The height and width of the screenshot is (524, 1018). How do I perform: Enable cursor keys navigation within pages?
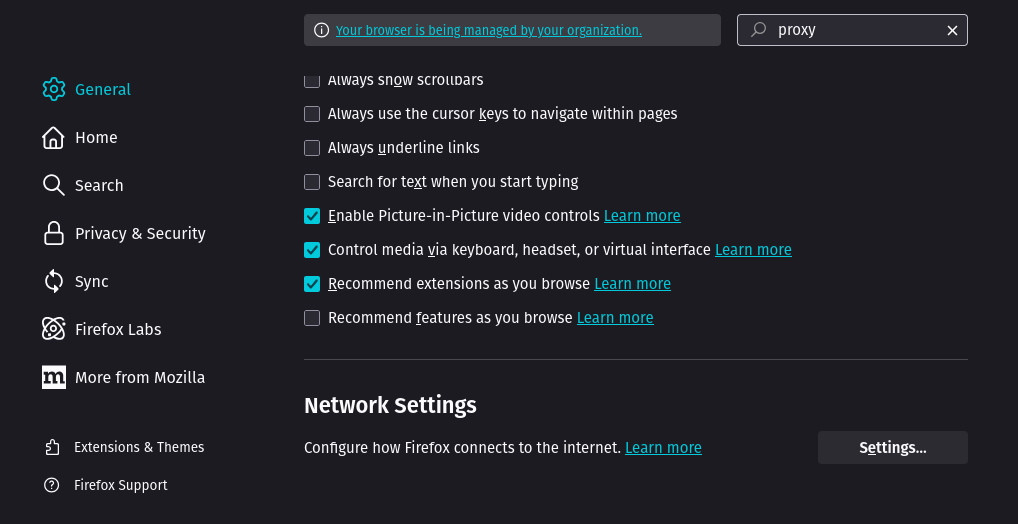coord(312,114)
